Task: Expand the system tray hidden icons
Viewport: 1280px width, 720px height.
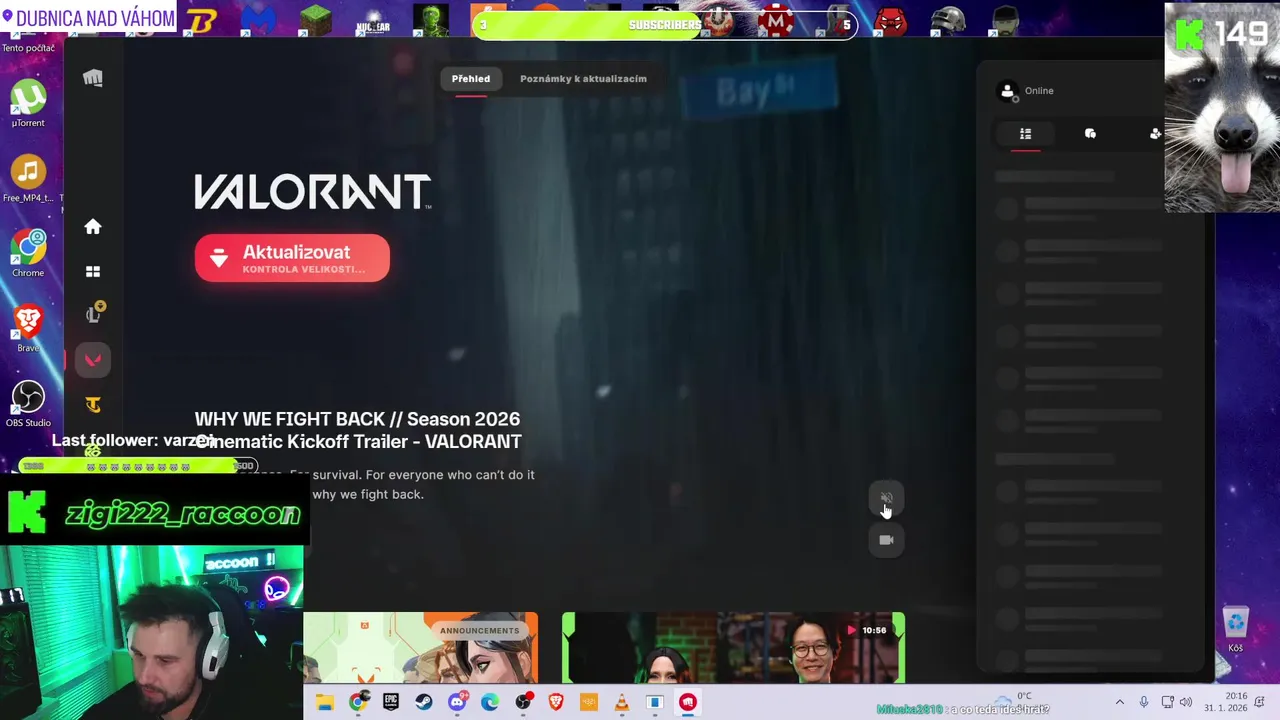Action: point(1119,703)
